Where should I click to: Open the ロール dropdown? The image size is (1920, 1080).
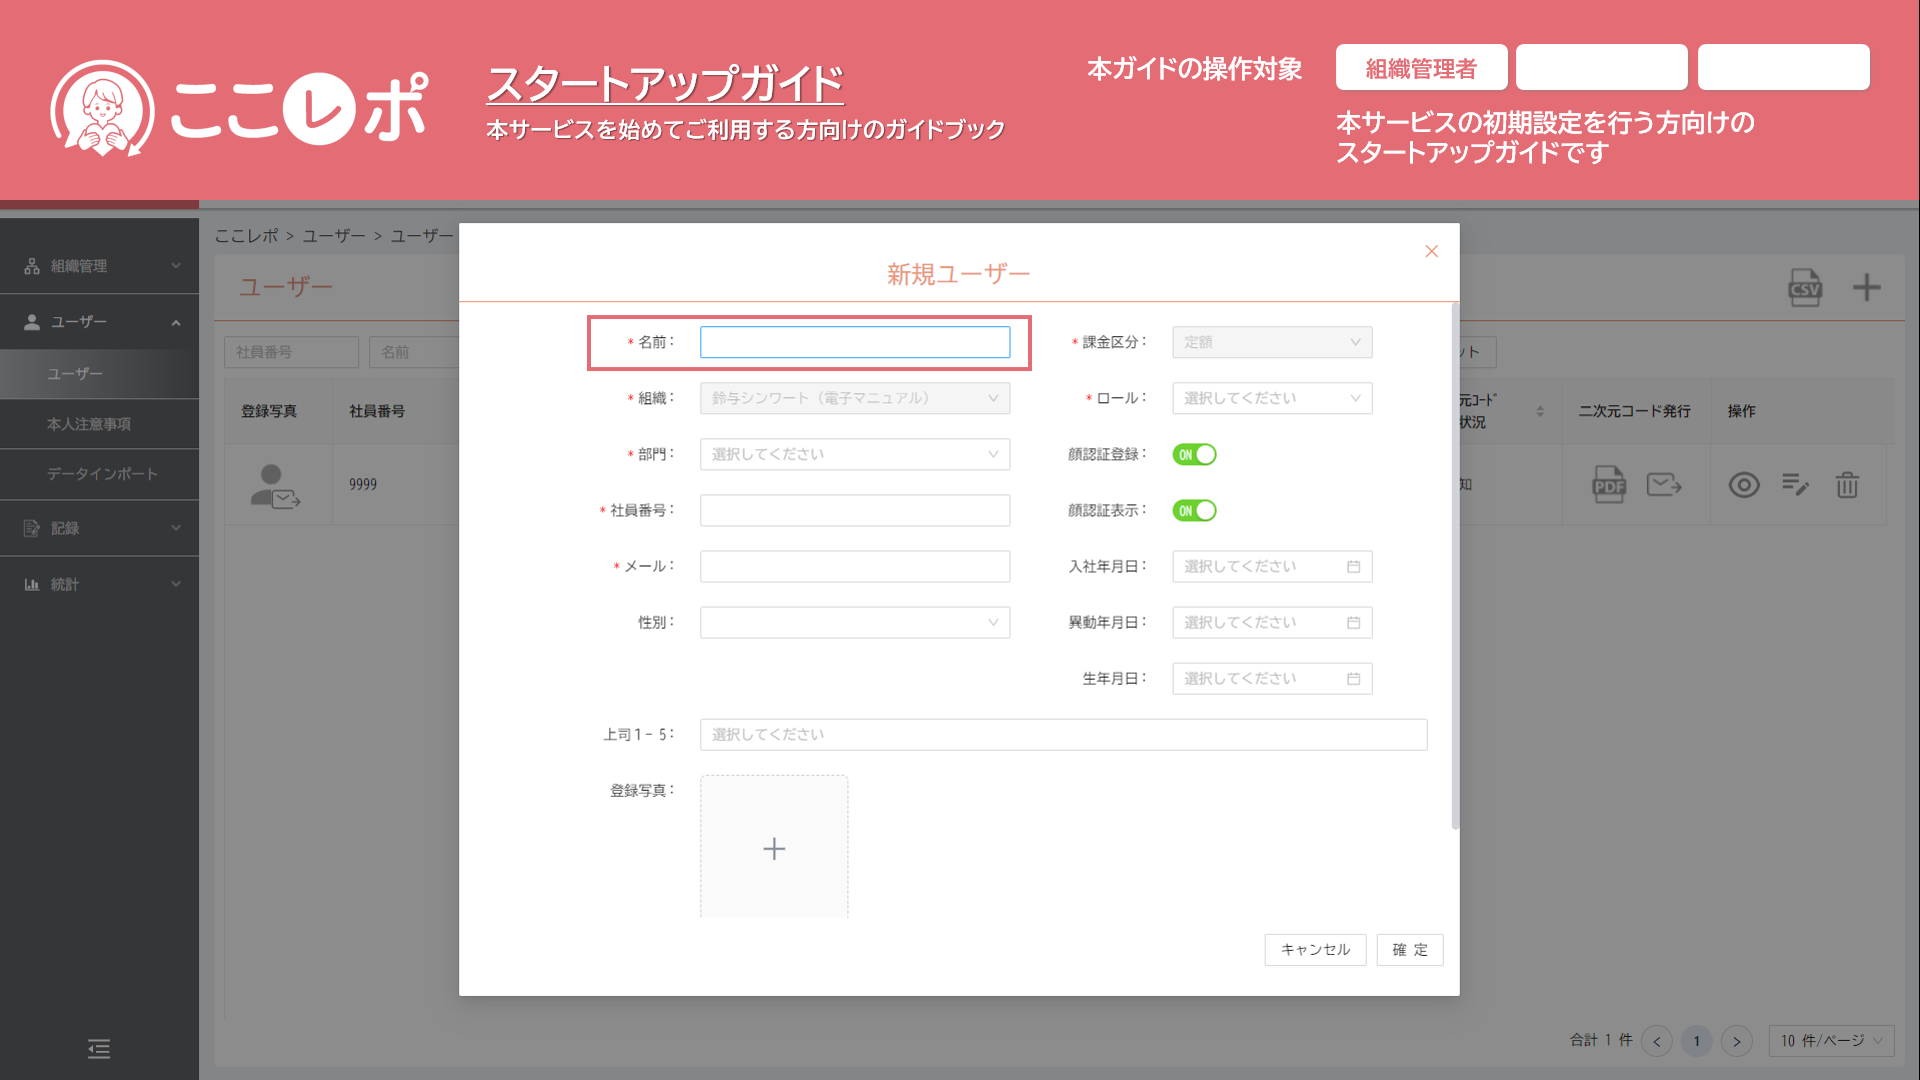tap(1271, 398)
